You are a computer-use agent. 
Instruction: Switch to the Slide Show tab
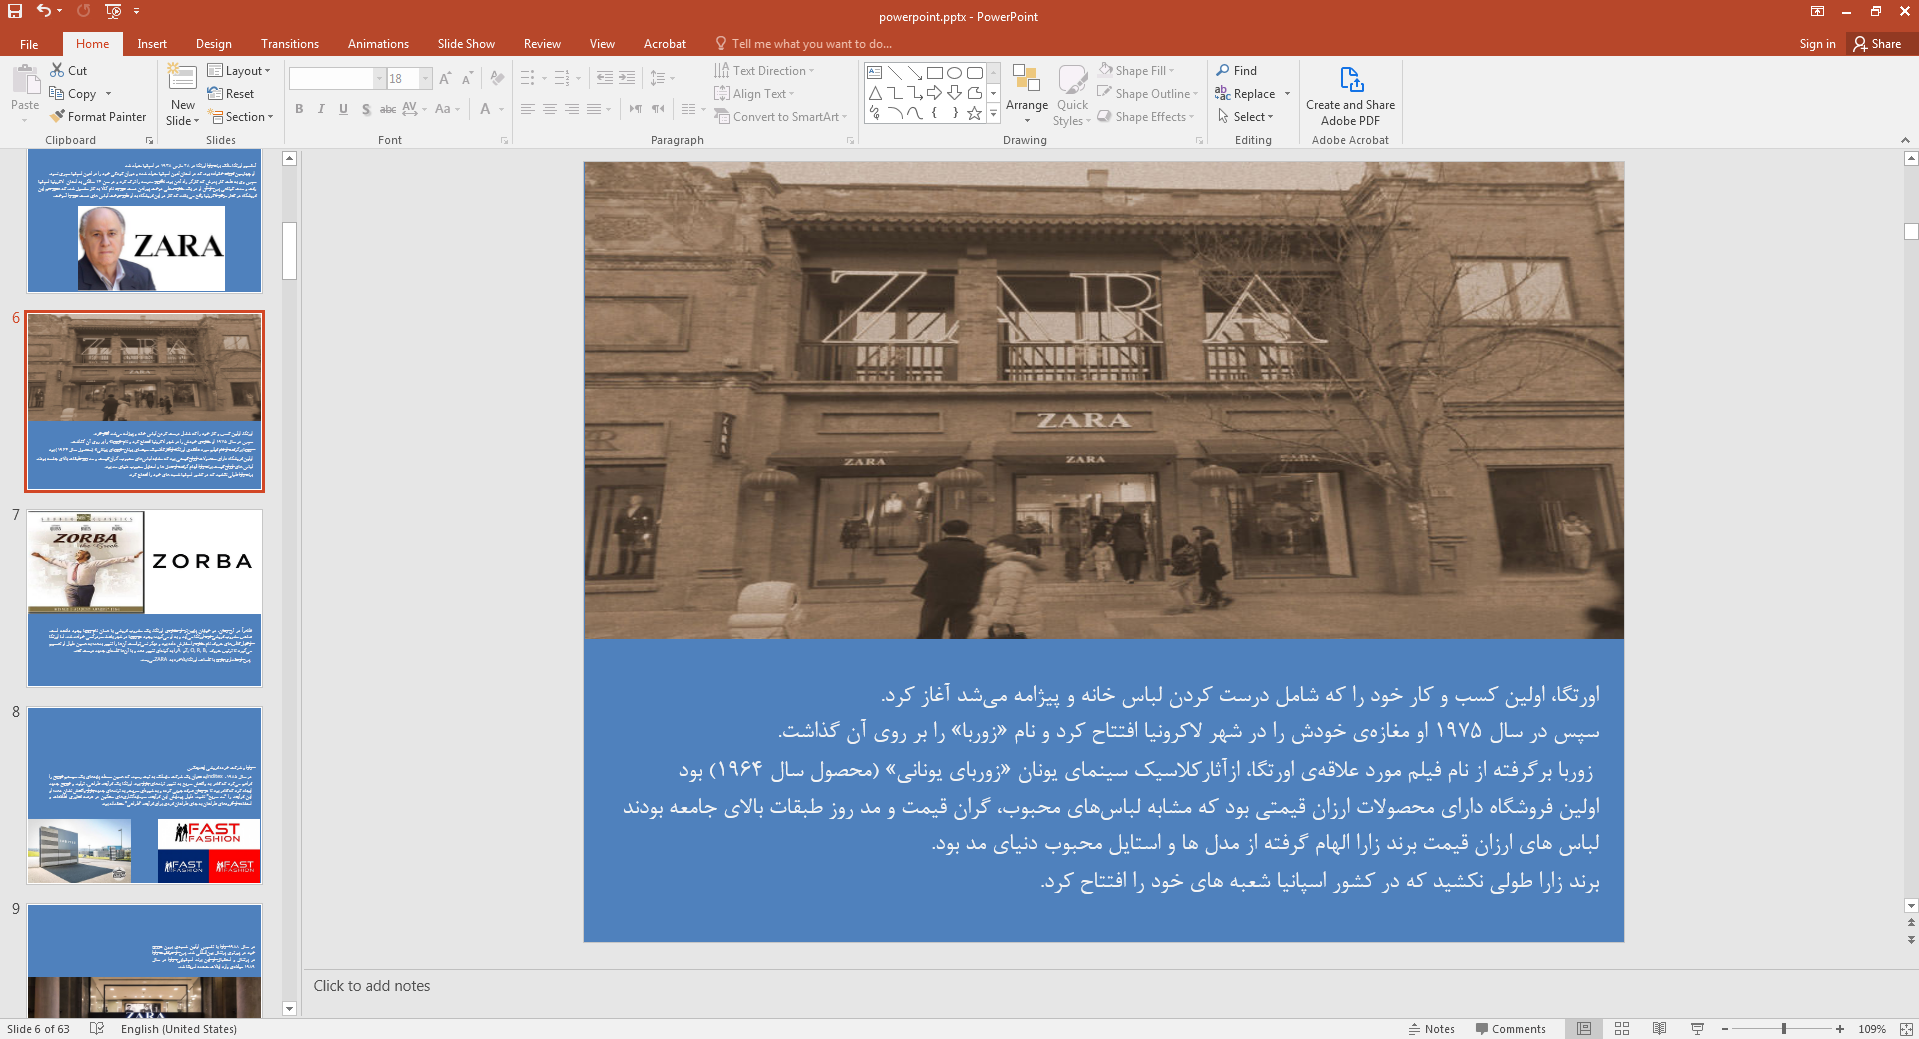click(466, 44)
